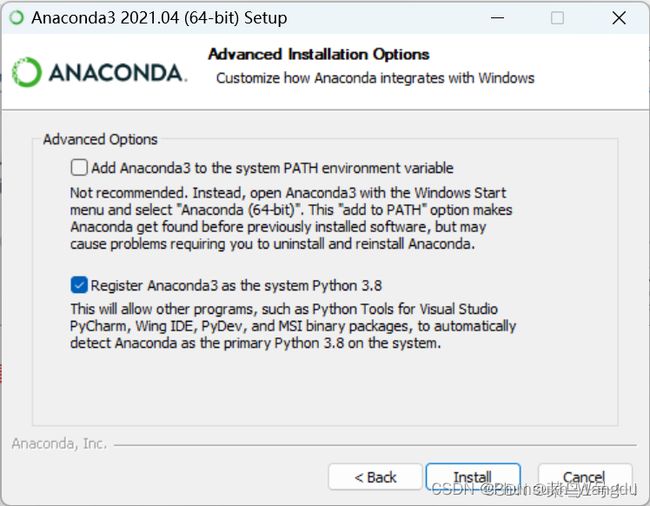Click the green Anaconda ring logo in header

click(x=27, y=72)
